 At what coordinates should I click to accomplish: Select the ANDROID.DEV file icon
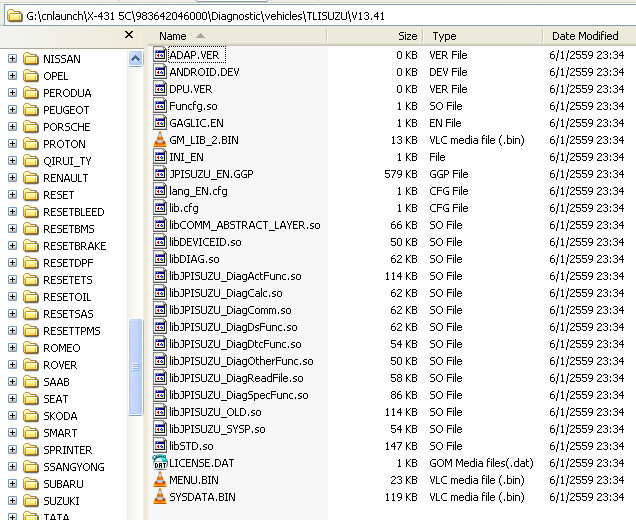coord(160,72)
